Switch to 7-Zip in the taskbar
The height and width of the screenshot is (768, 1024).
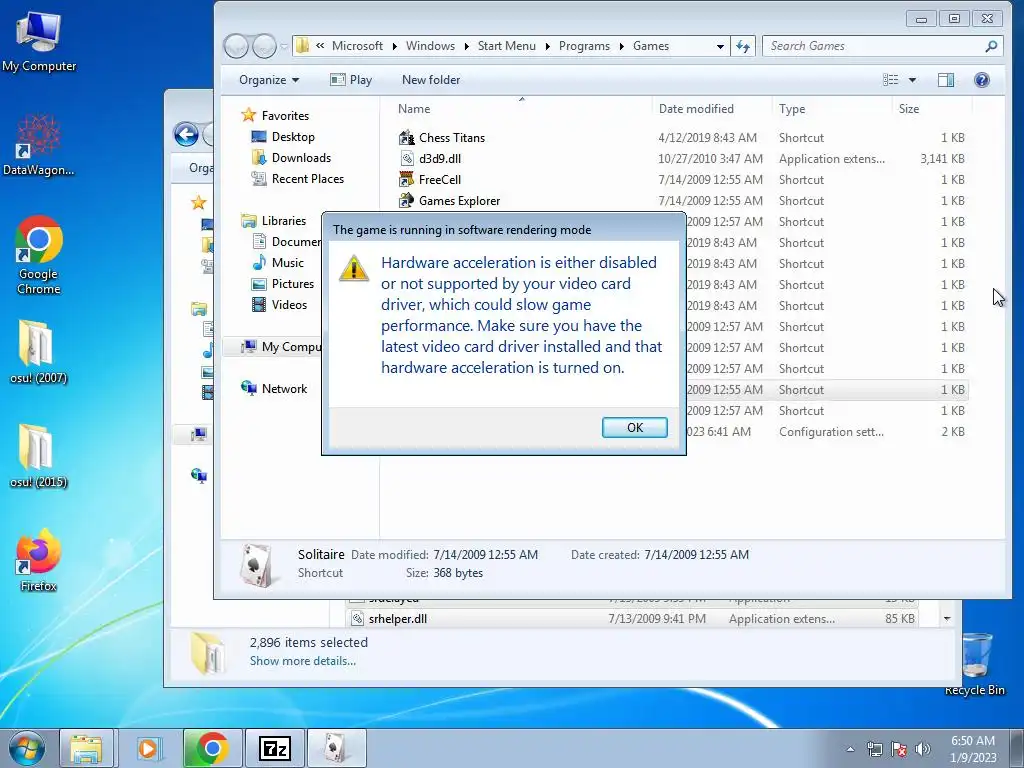click(274, 748)
